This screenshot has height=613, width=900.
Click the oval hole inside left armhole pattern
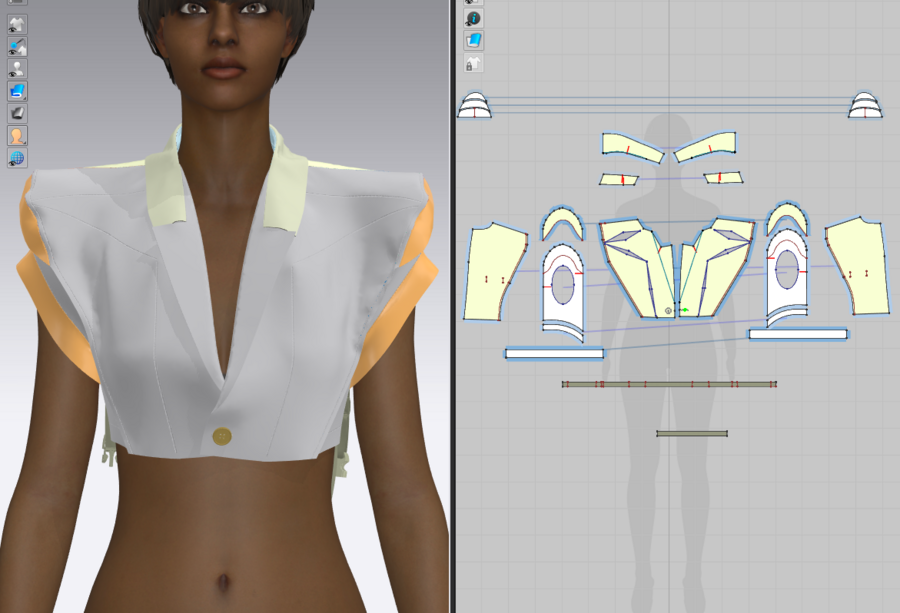click(x=563, y=285)
